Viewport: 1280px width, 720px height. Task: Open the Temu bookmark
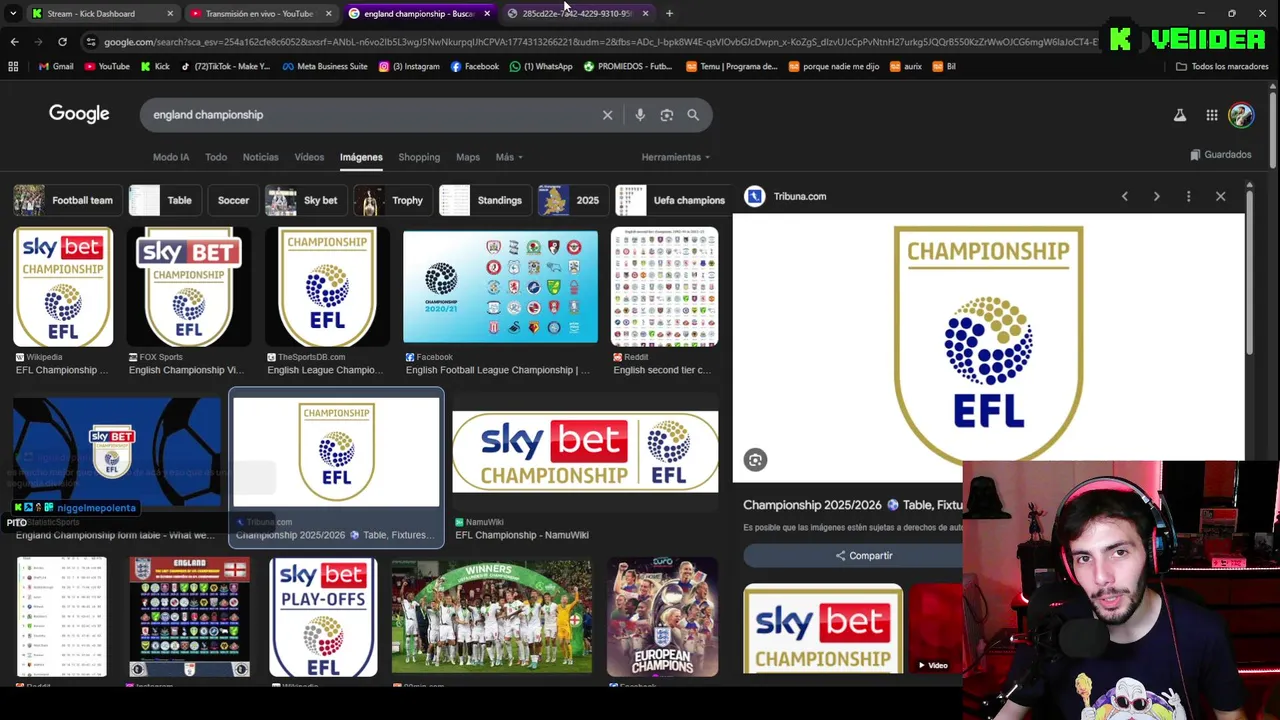[732, 66]
